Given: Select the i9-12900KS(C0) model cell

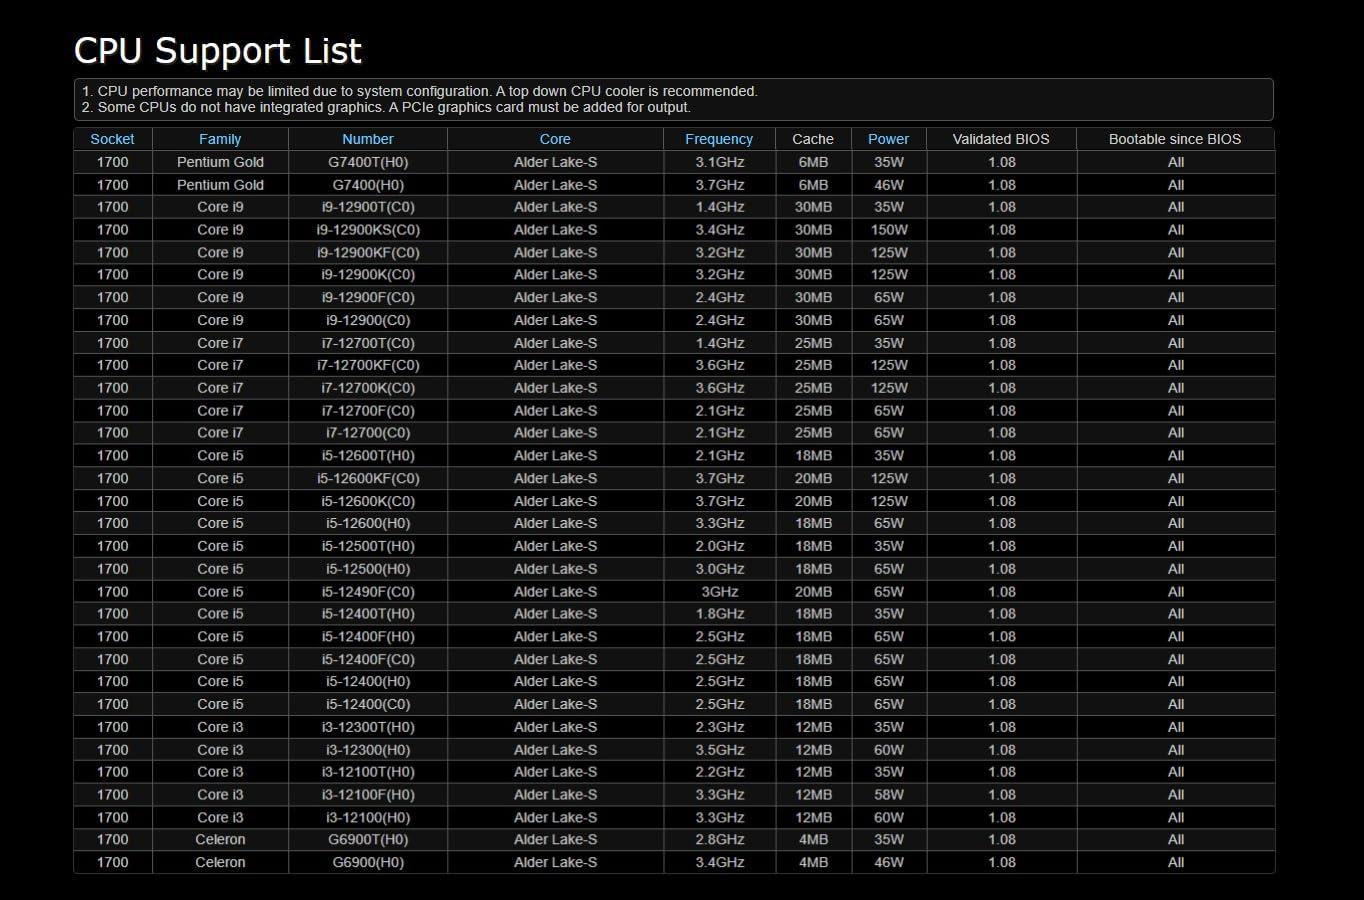Looking at the screenshot, I should tap(368, 230).
